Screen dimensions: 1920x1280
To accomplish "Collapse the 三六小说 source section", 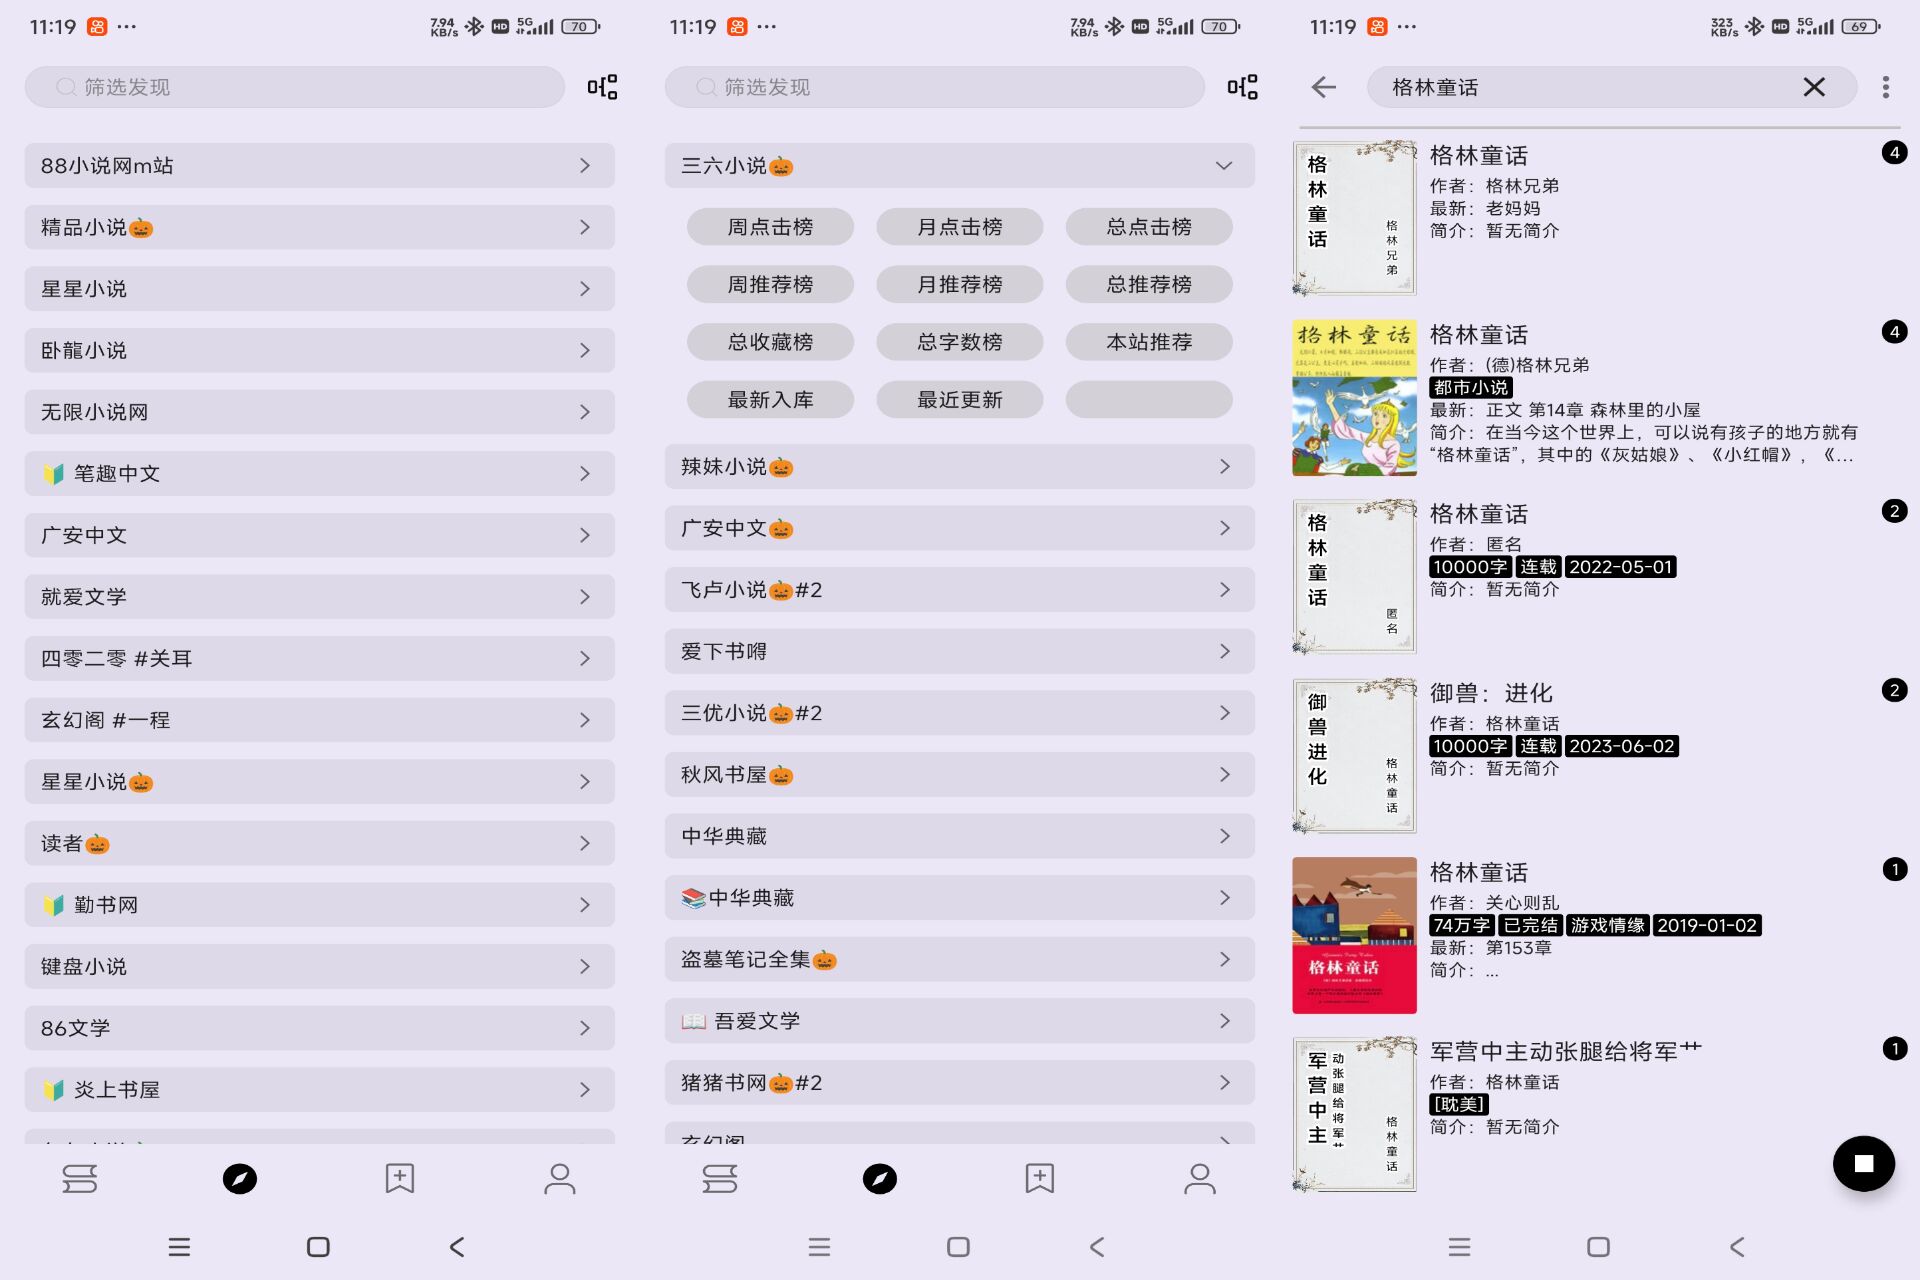I will pyautogui.click(x=1223, y=166).
